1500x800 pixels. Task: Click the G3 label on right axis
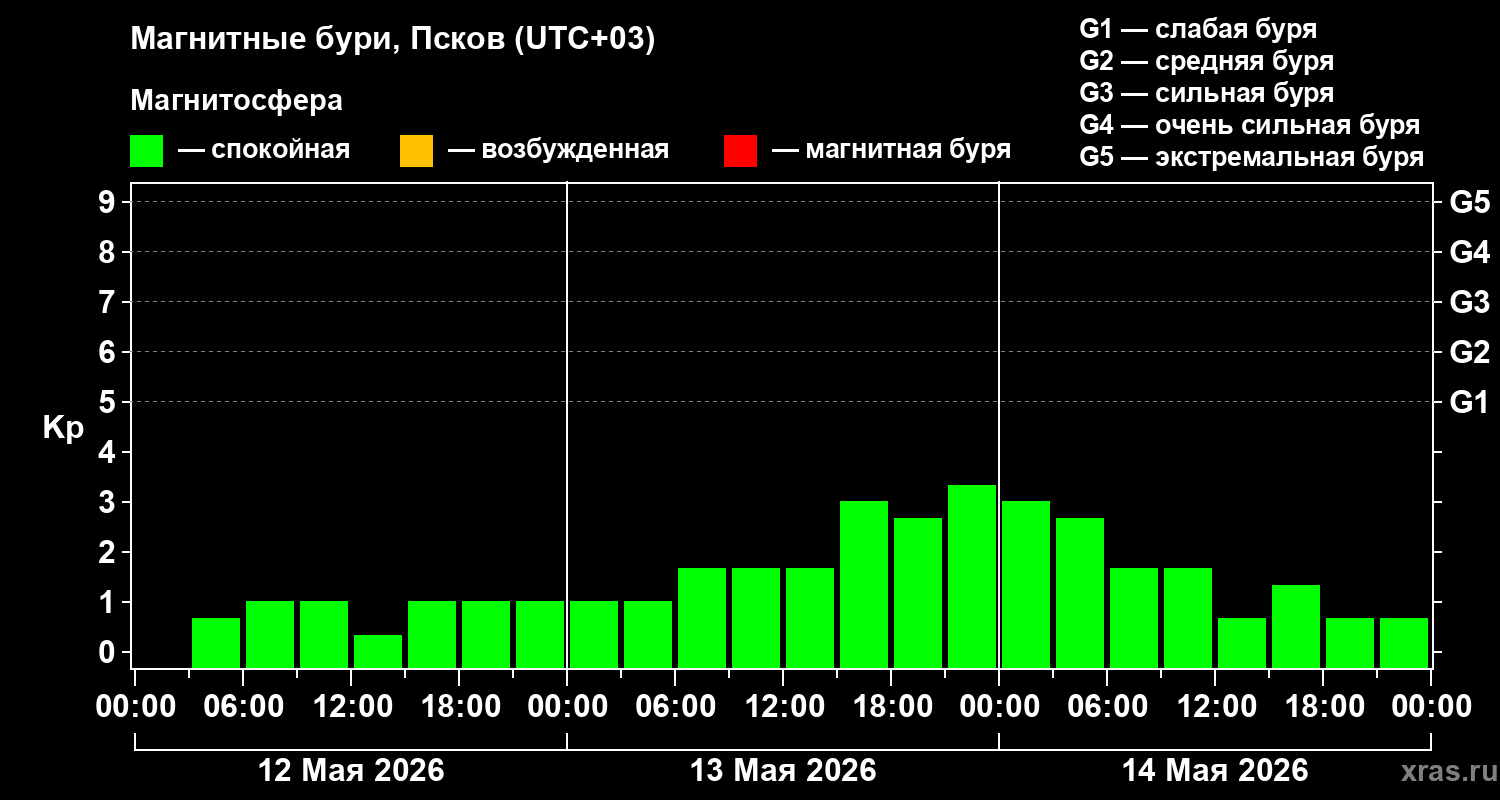(x=1470, y=302)
